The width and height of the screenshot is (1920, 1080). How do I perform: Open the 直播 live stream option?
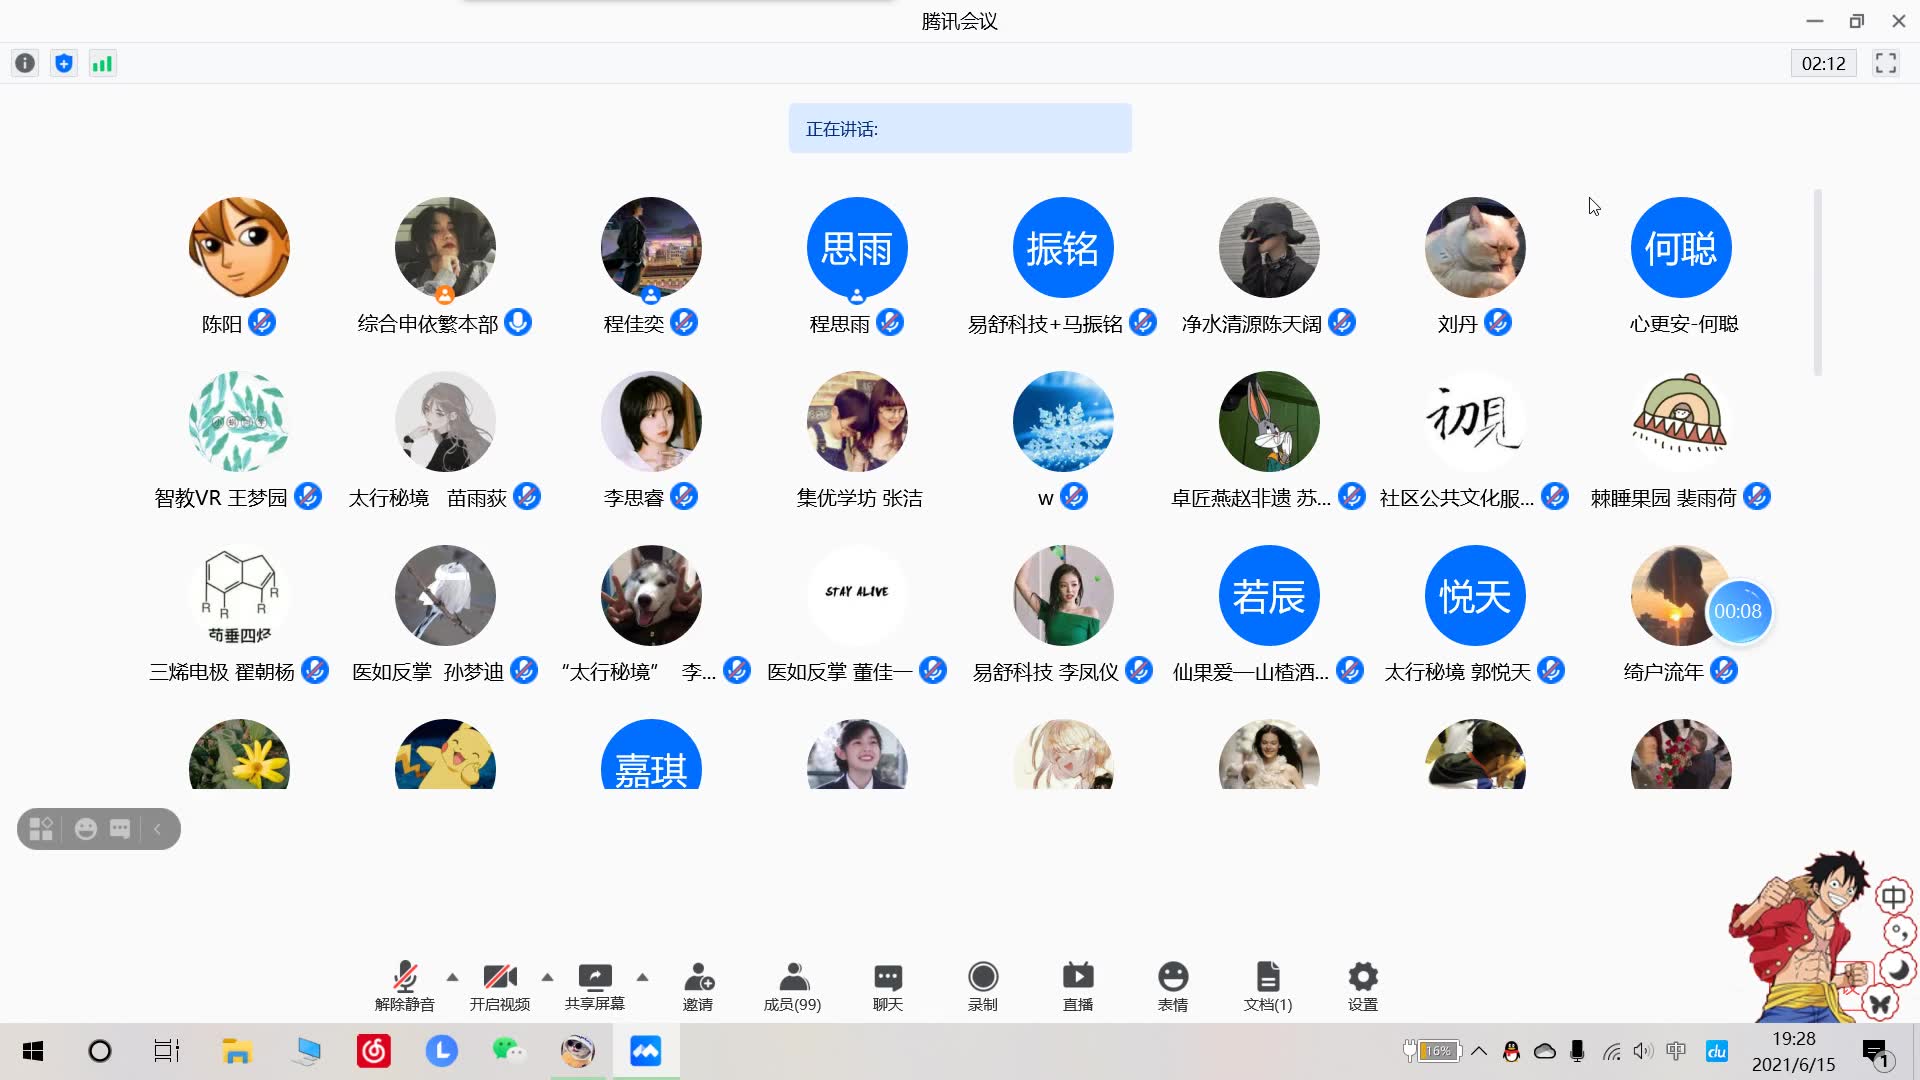coord(1078,986)
